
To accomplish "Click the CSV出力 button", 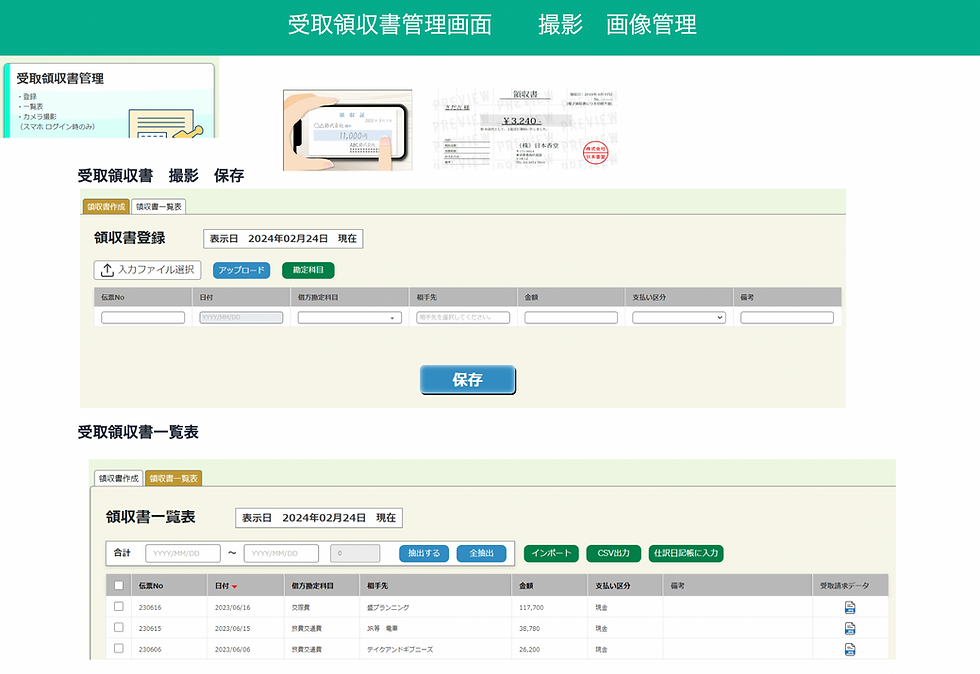I will tap(614, 553).
